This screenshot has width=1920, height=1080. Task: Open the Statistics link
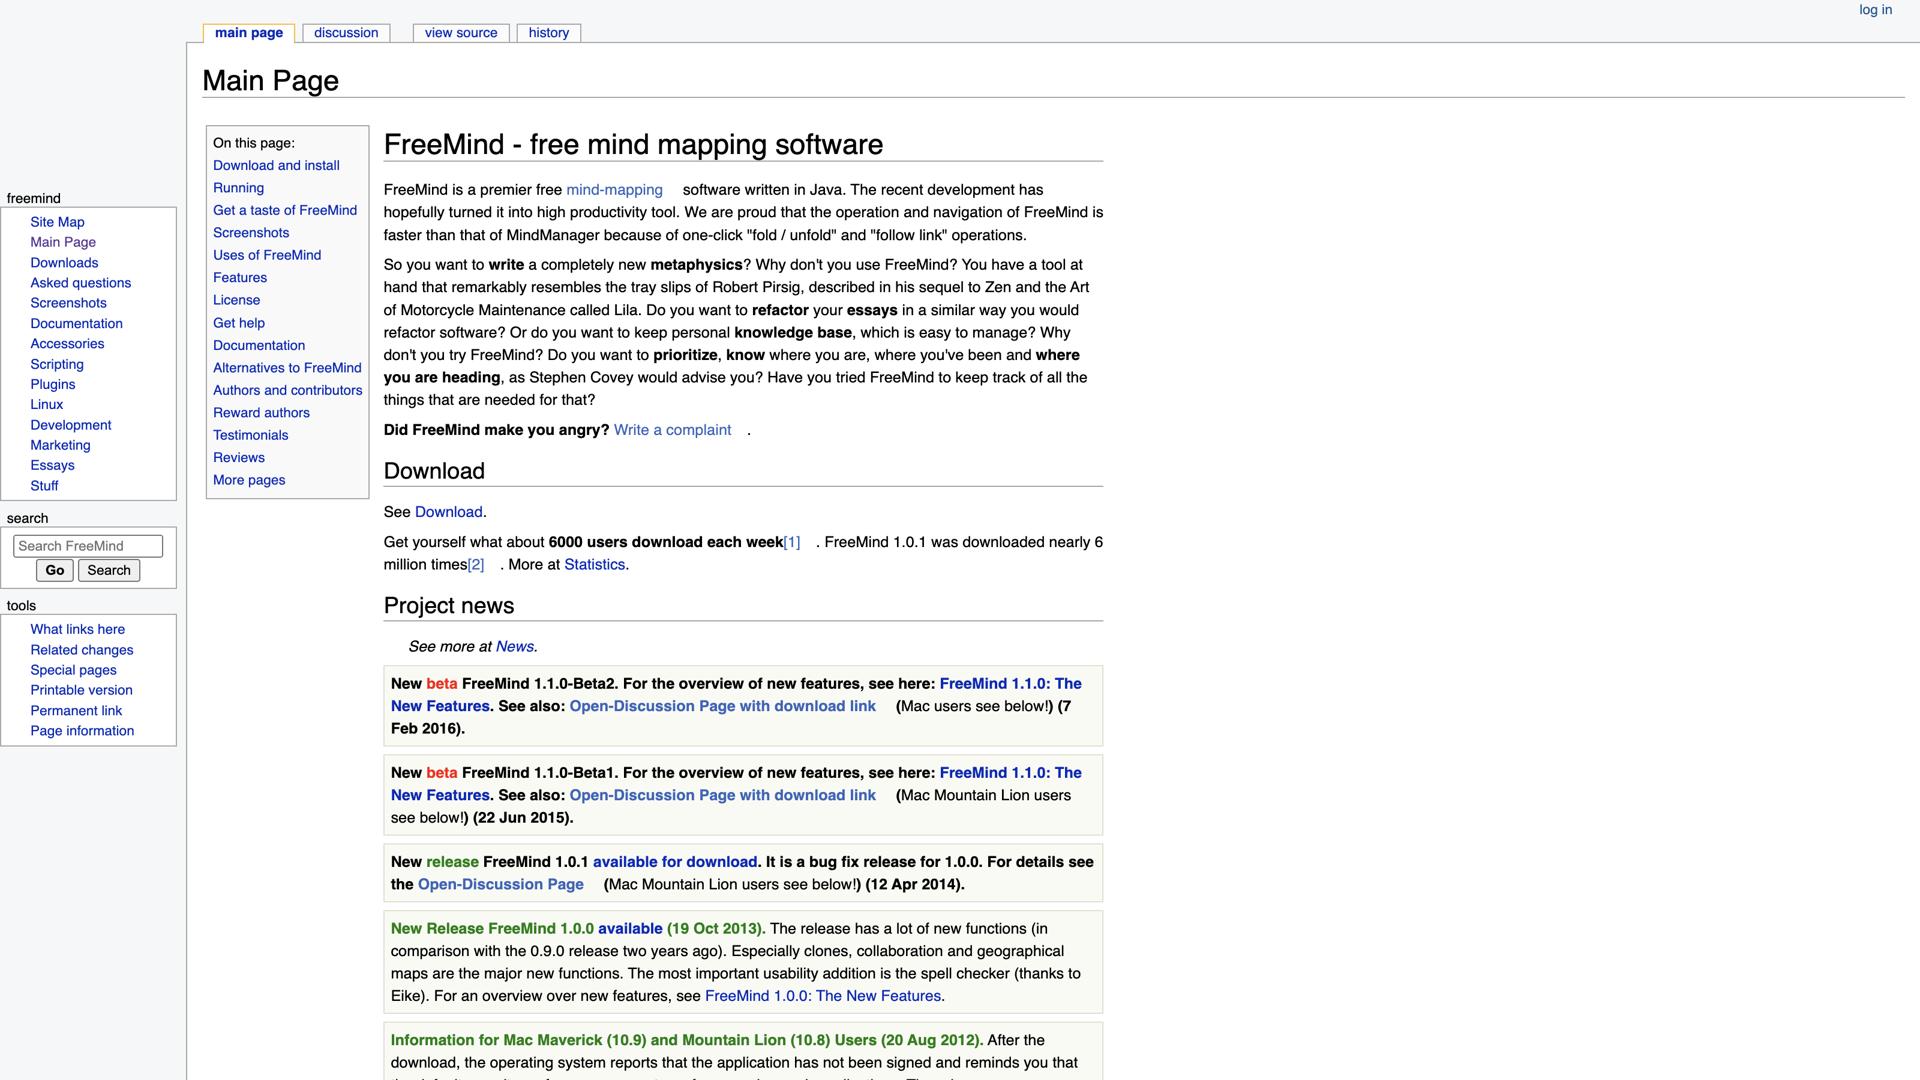click(x=594, y=565)
